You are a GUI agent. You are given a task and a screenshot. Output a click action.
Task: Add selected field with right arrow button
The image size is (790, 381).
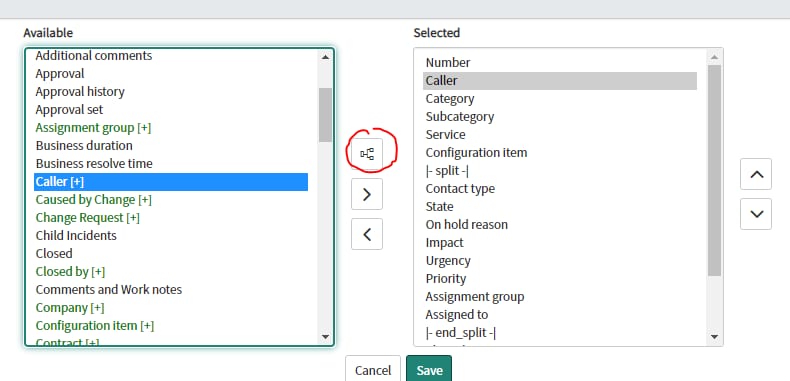(x=367, y=194)
